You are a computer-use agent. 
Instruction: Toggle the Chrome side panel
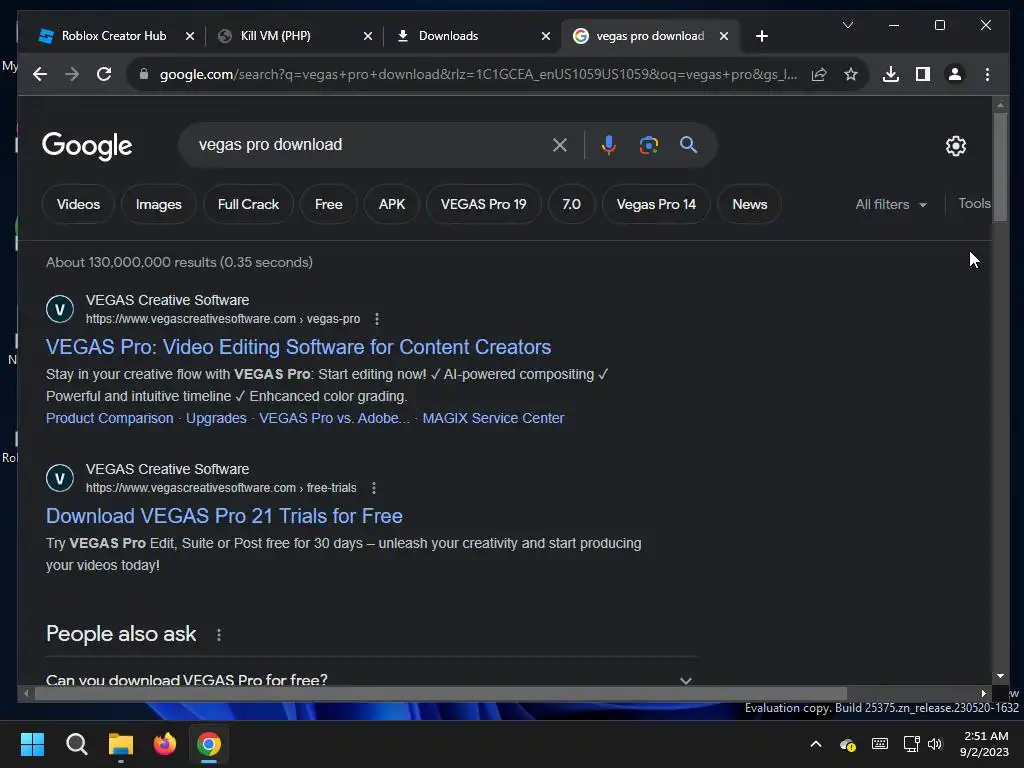coord(923,74)
